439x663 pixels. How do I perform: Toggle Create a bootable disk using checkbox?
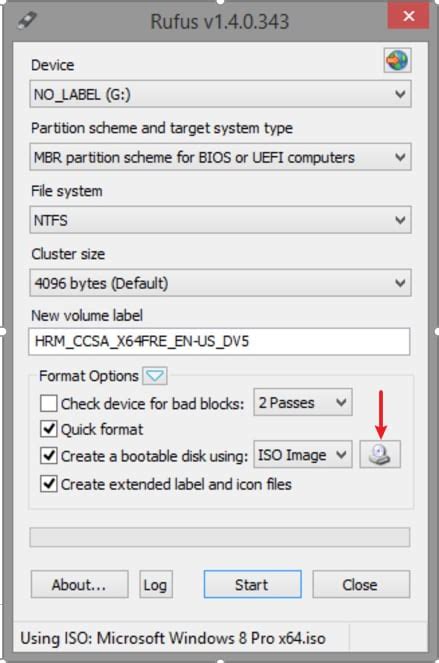click(49, 455)
